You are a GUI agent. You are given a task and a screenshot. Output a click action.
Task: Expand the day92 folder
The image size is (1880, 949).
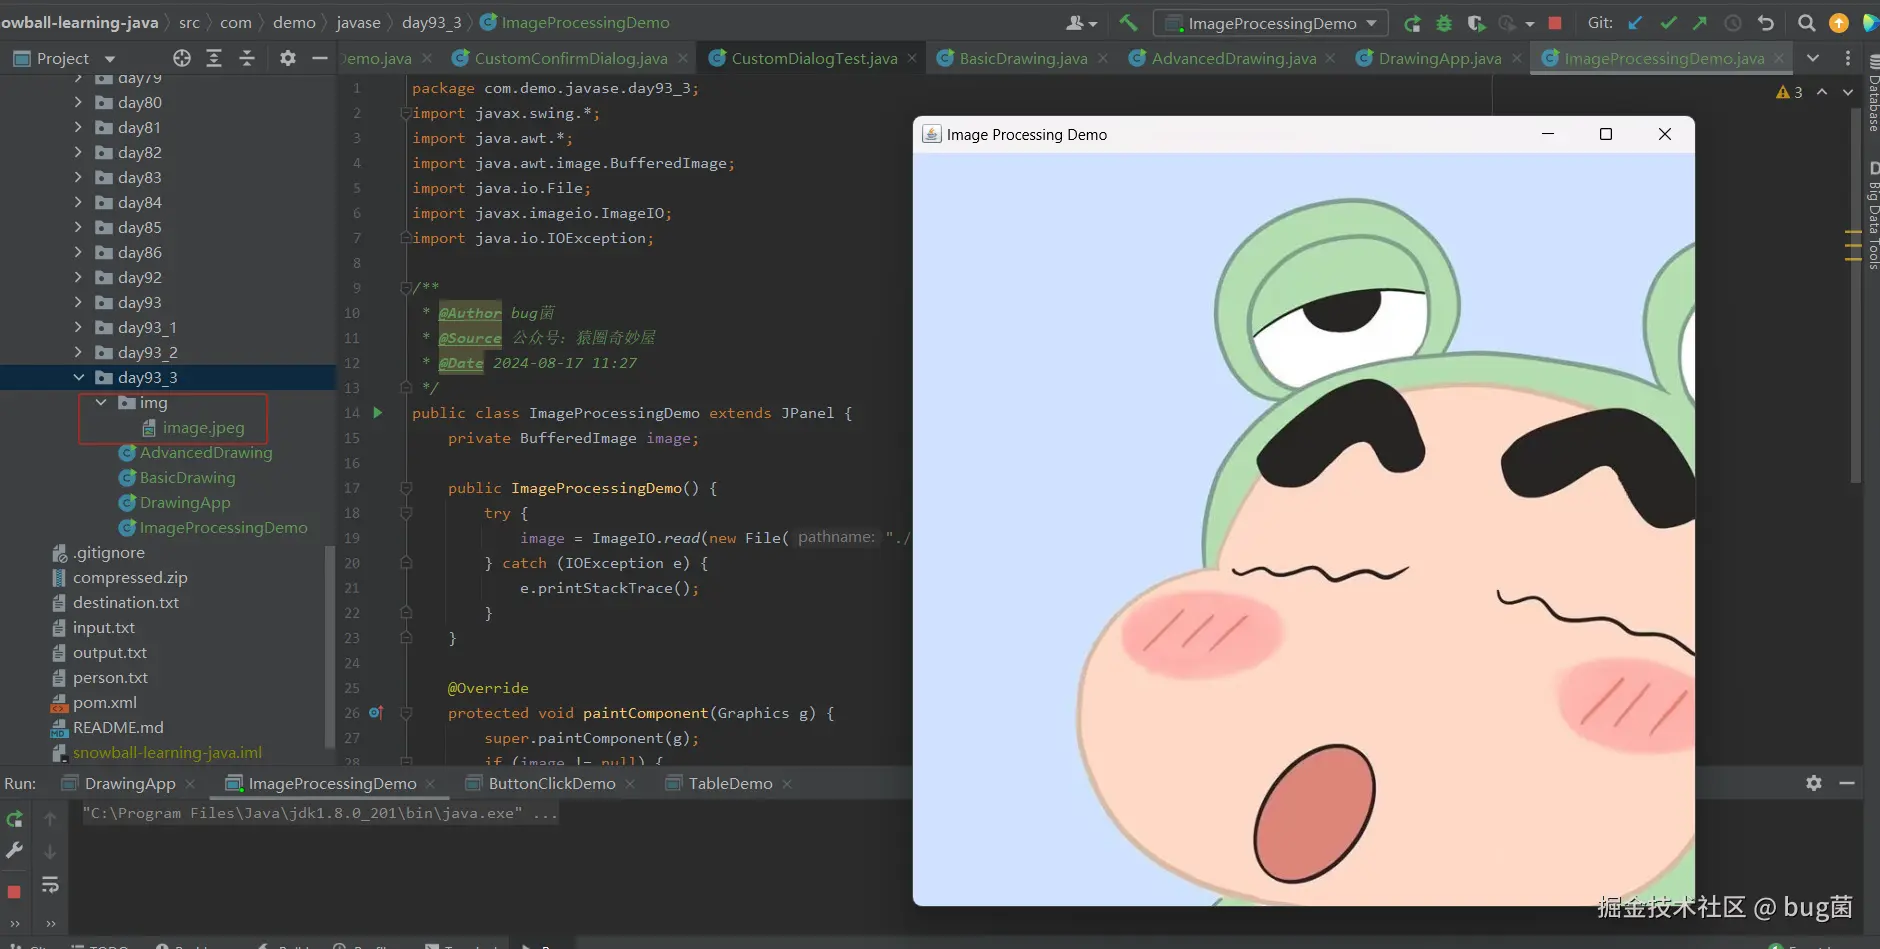pyautogui.click(x=79, y=277)
